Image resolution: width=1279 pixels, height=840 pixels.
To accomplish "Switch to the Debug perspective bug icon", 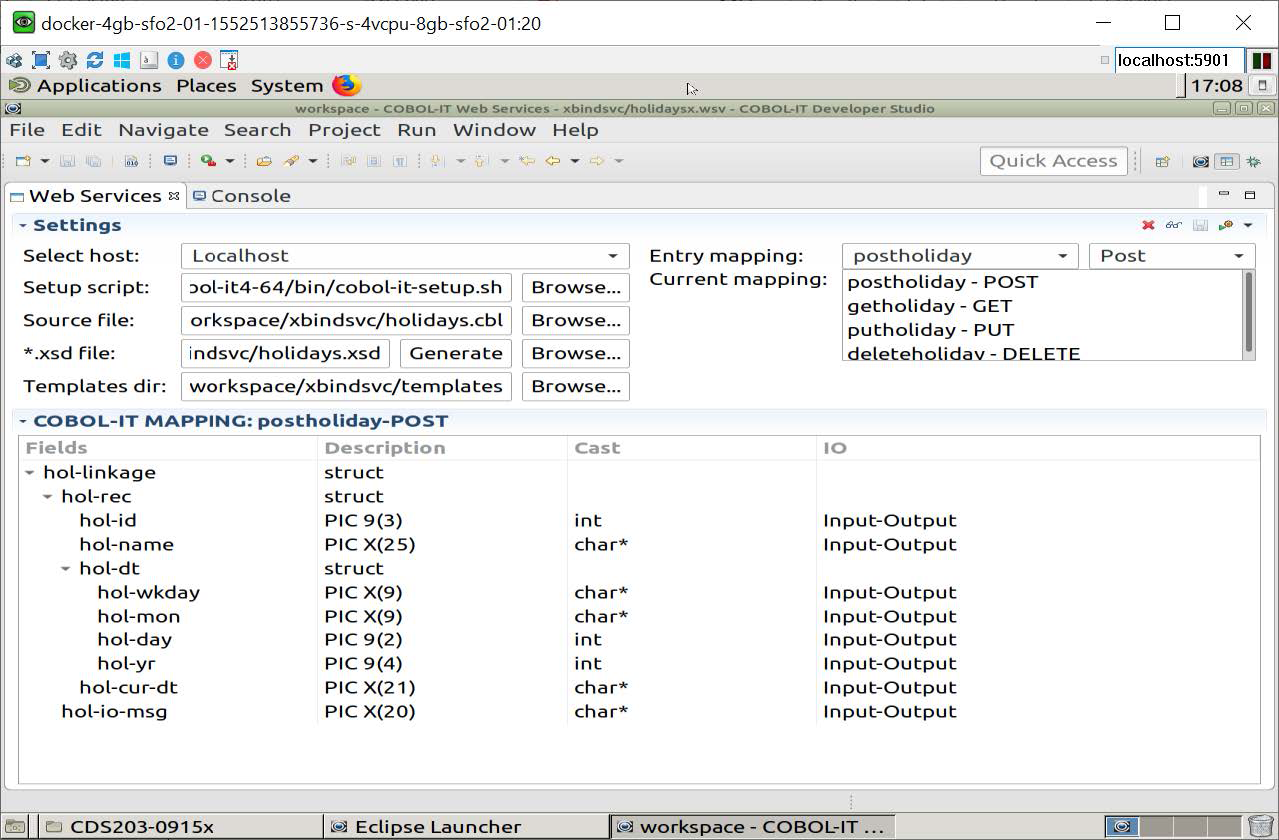I will [1253, 161].
